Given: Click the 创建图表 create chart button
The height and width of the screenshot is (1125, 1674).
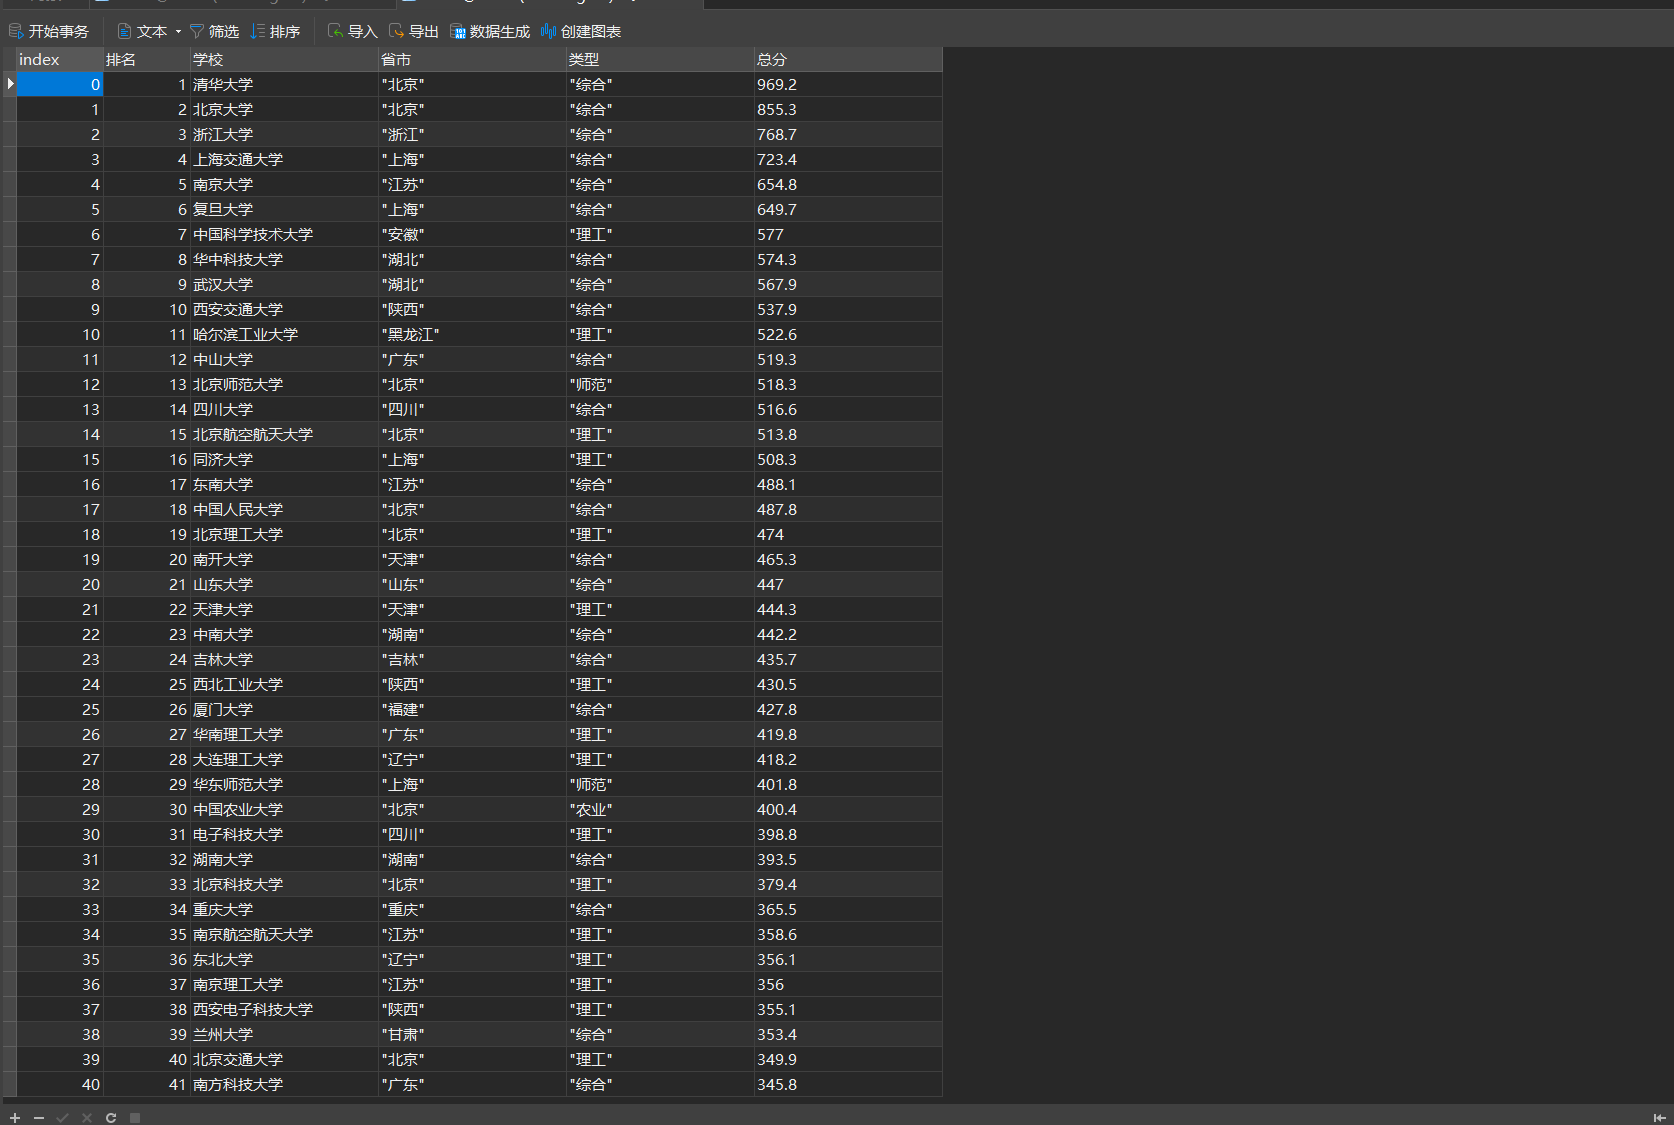Looking at the screenshot, I should [581, 31].
